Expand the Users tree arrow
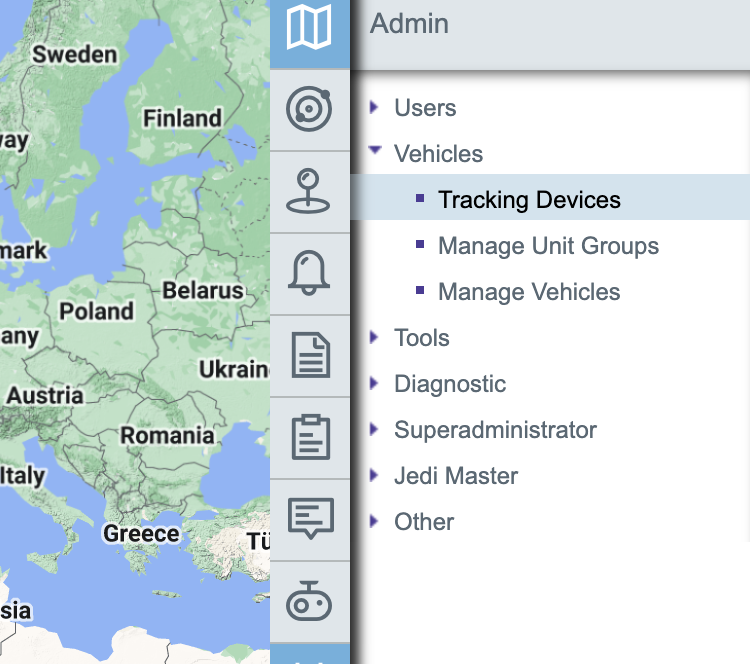This screenshot has width=750, height=664. coord(375,107)
